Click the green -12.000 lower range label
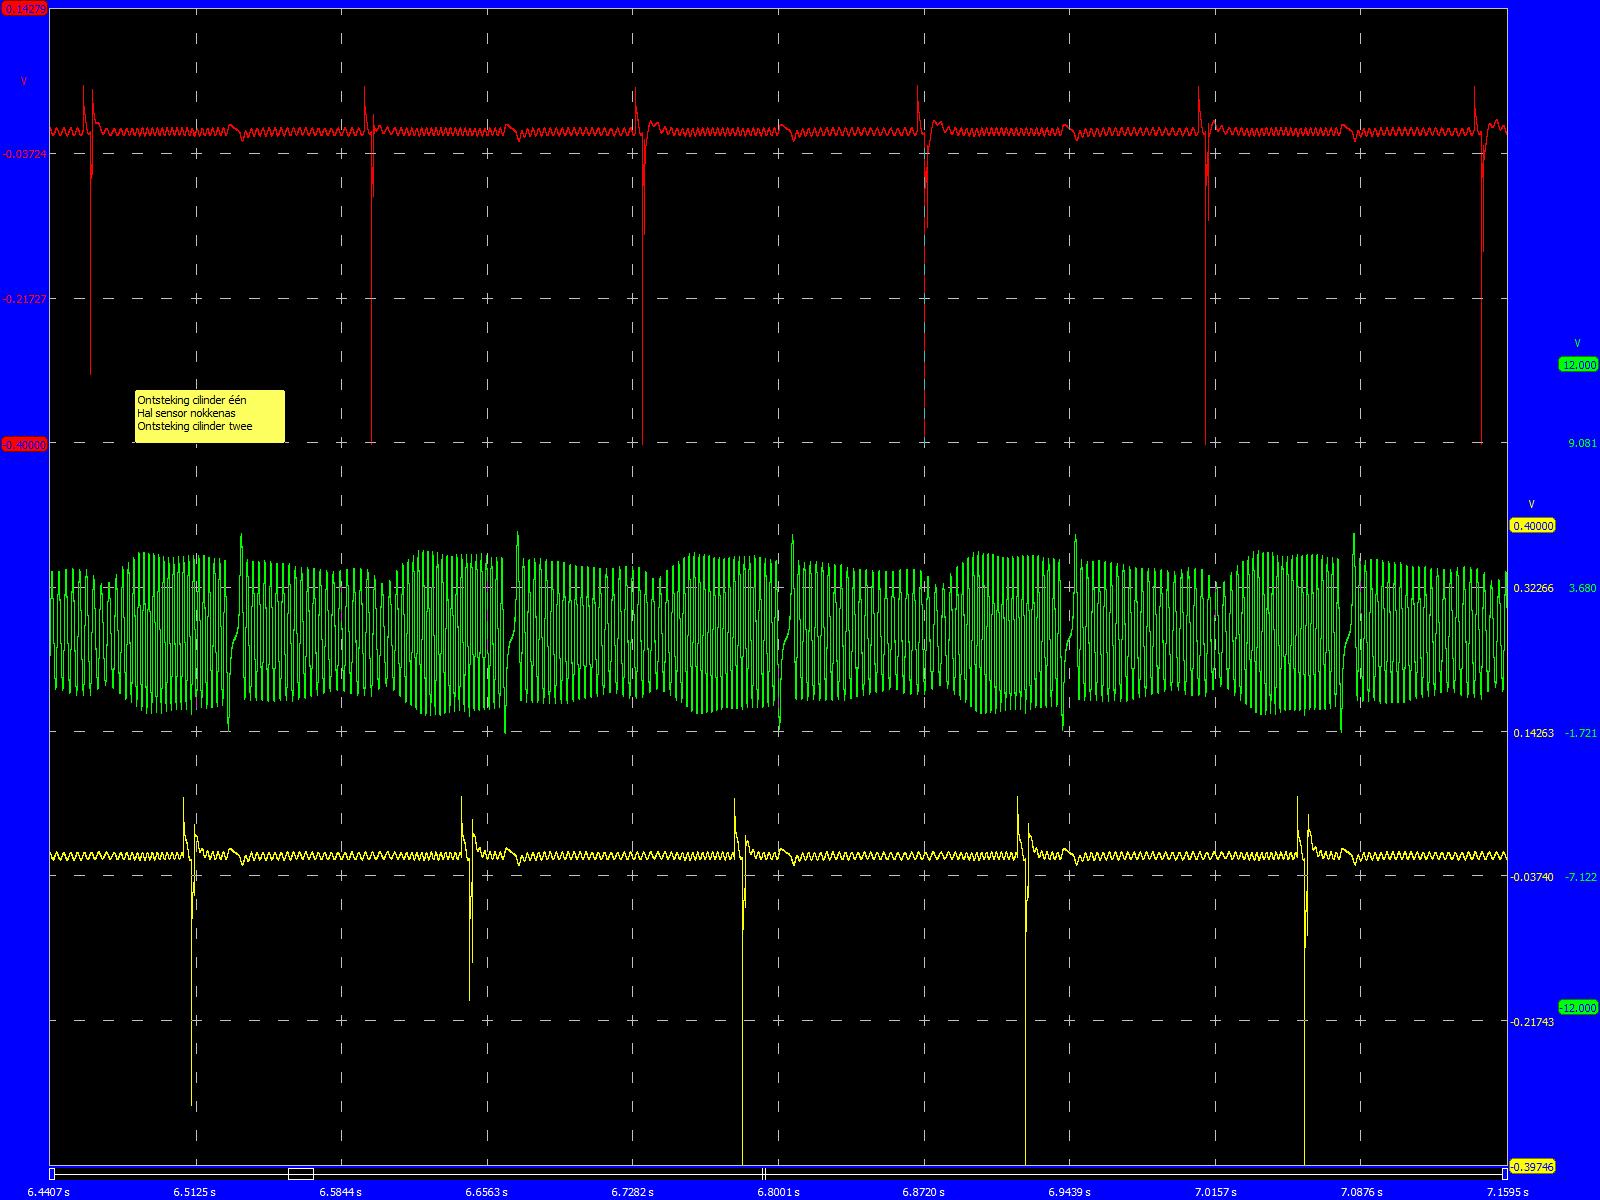The image size is (1600, 1200). 1578,1008
